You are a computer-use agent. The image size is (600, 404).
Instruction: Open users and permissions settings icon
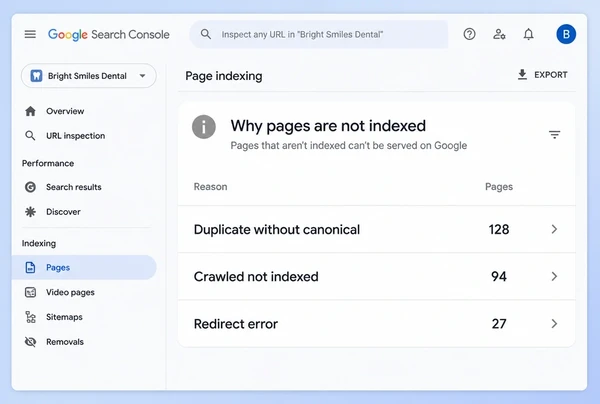click(x=499, y=34)
